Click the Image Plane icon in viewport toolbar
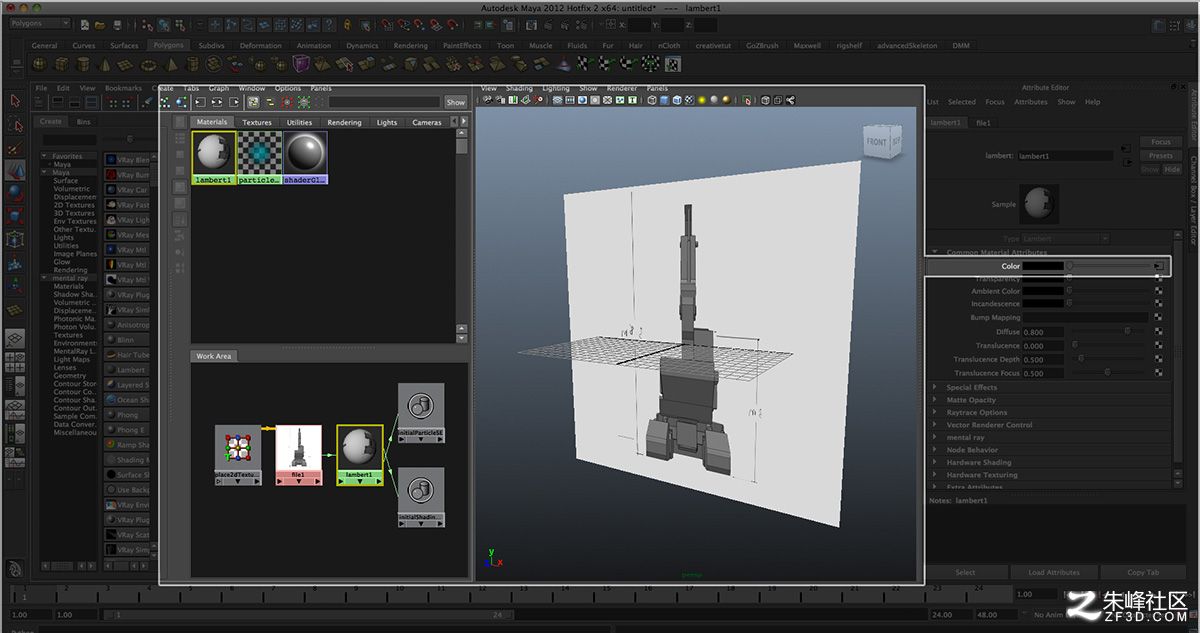The width and height of the screenshot is (1200, 633). coord(526,100)
